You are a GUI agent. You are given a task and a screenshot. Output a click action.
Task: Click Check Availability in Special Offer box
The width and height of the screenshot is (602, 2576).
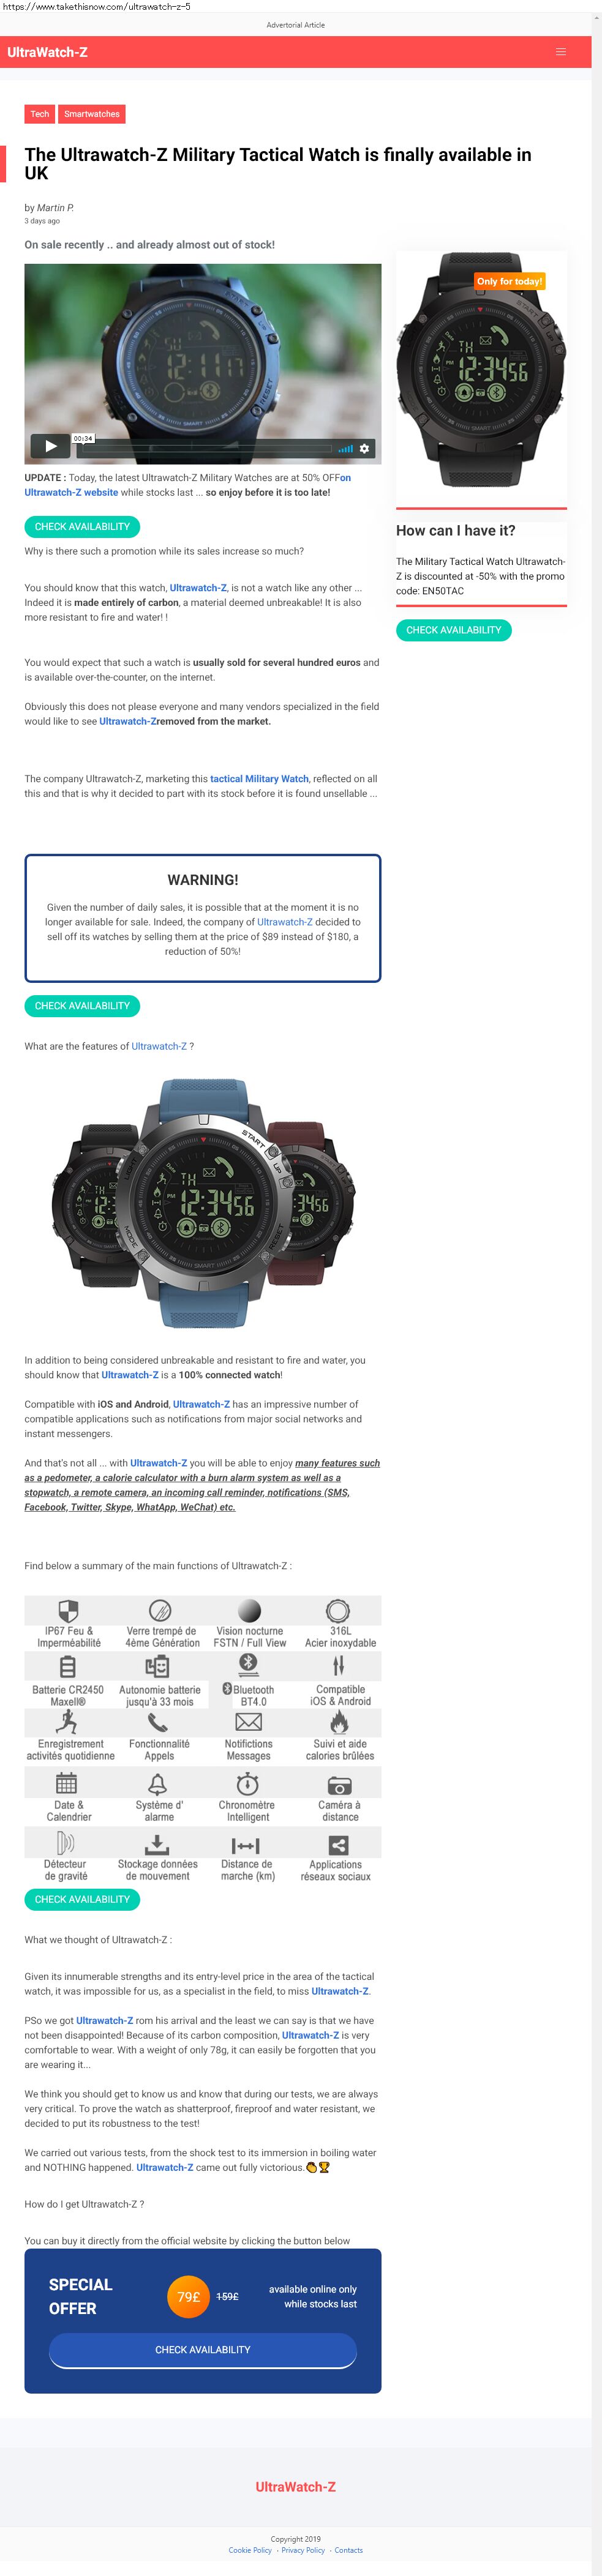203,2350
